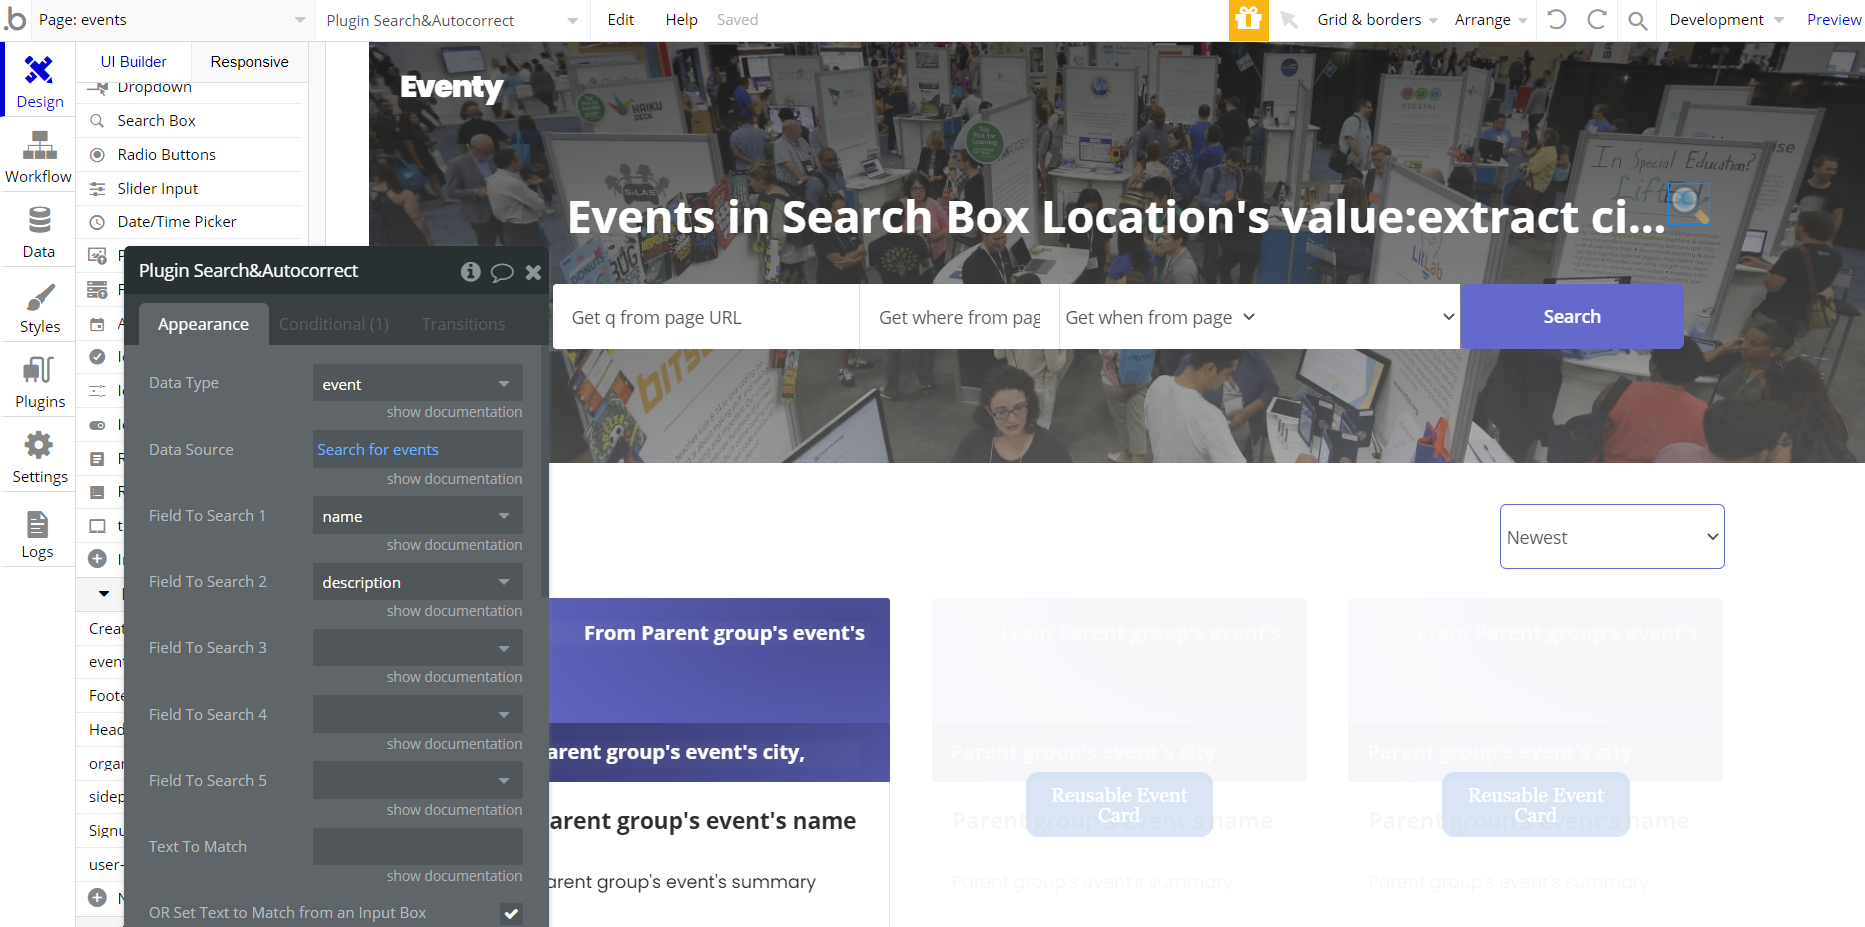Click the property panel vertical scrollbar
Screen dimensions: 1865x927
point(544,470)
